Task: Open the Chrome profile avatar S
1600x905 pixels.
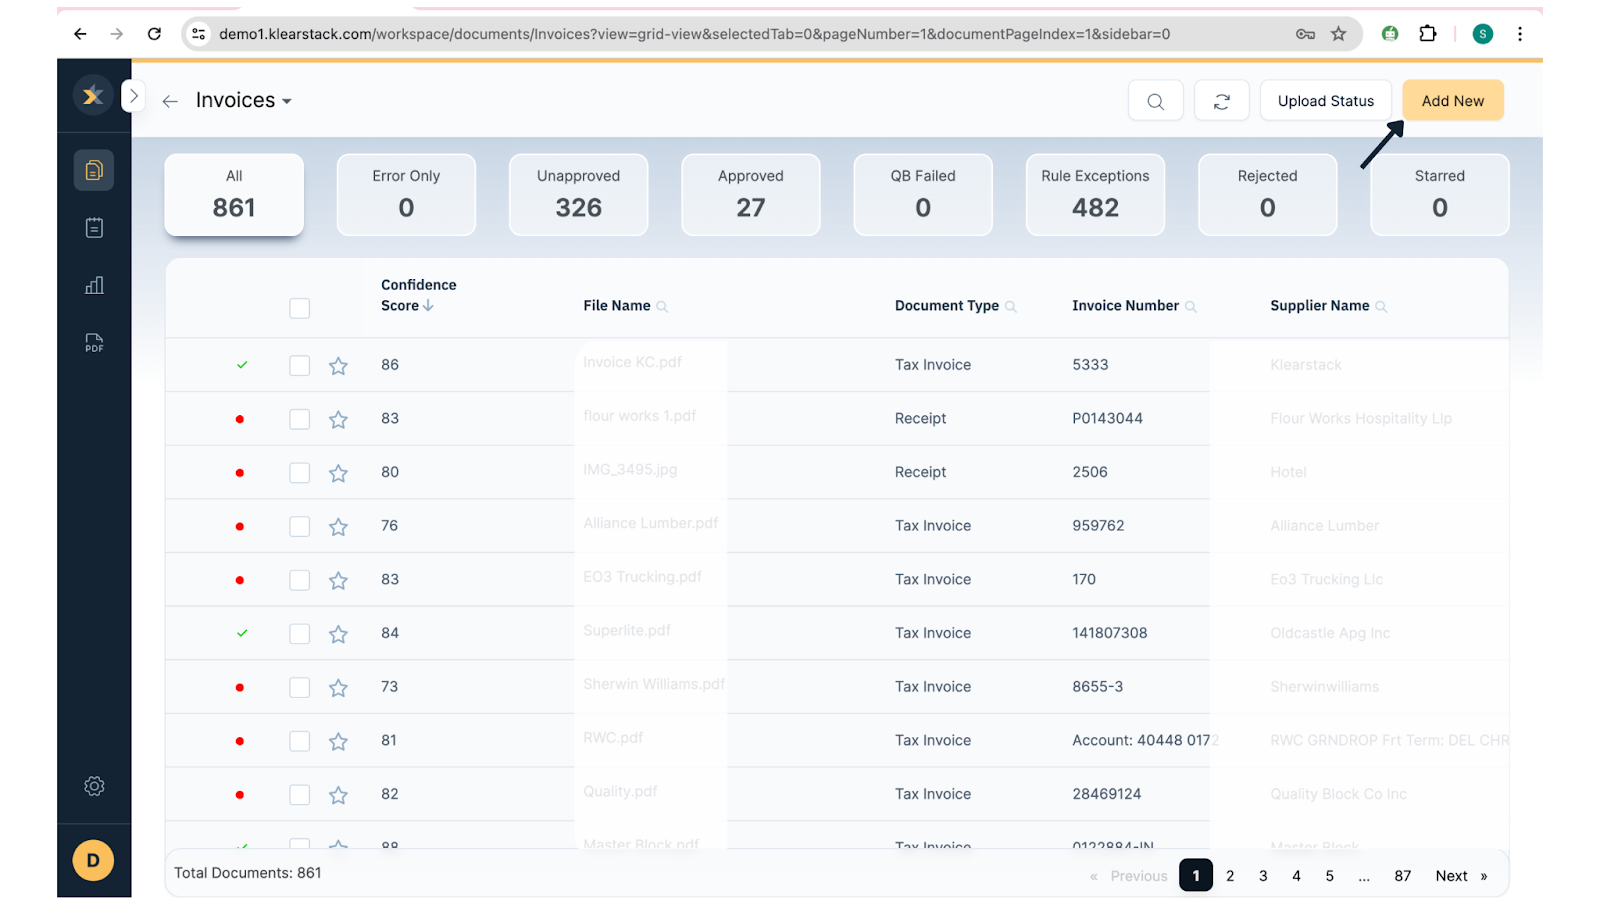Action: coord(1483,34)
